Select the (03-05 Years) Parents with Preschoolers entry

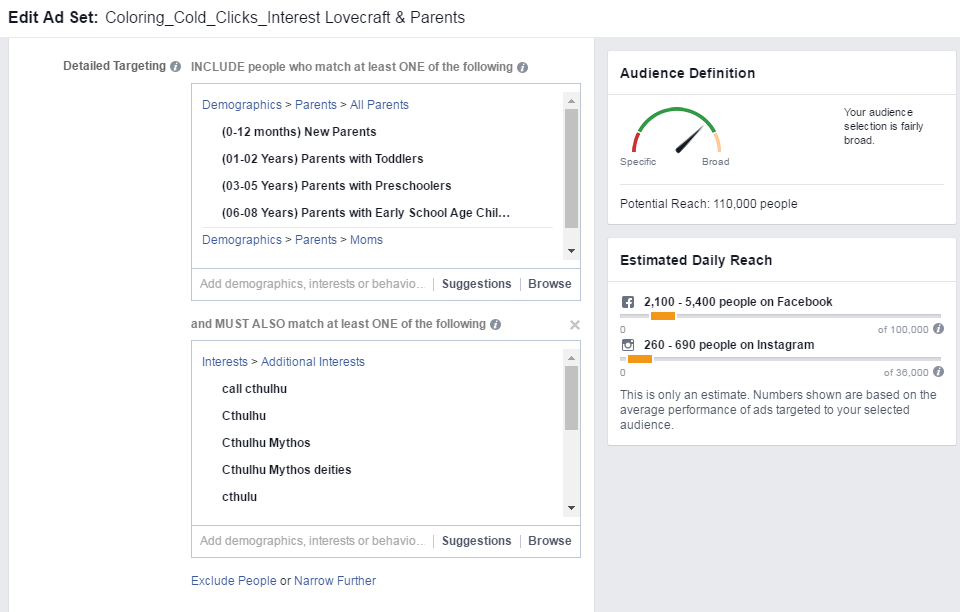coord(337,185)
